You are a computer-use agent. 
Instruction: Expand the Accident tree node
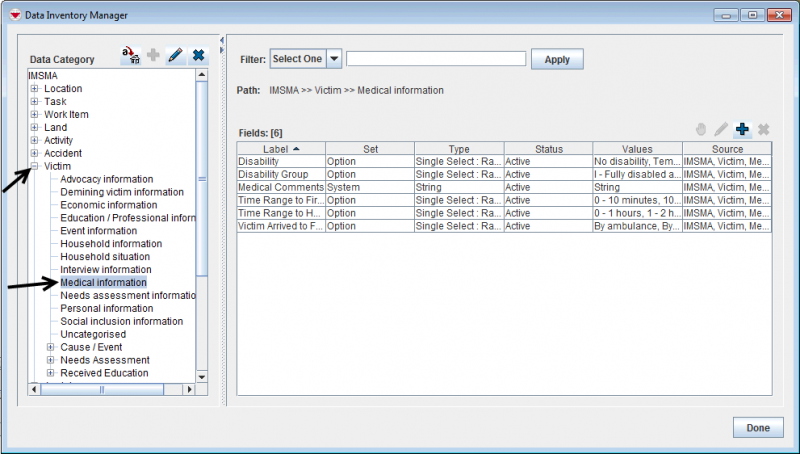coord(35,153)
